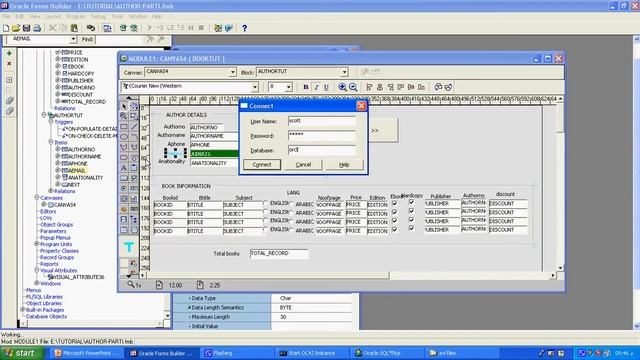Click the Connect to database toolbar icon

pos(91,28)
